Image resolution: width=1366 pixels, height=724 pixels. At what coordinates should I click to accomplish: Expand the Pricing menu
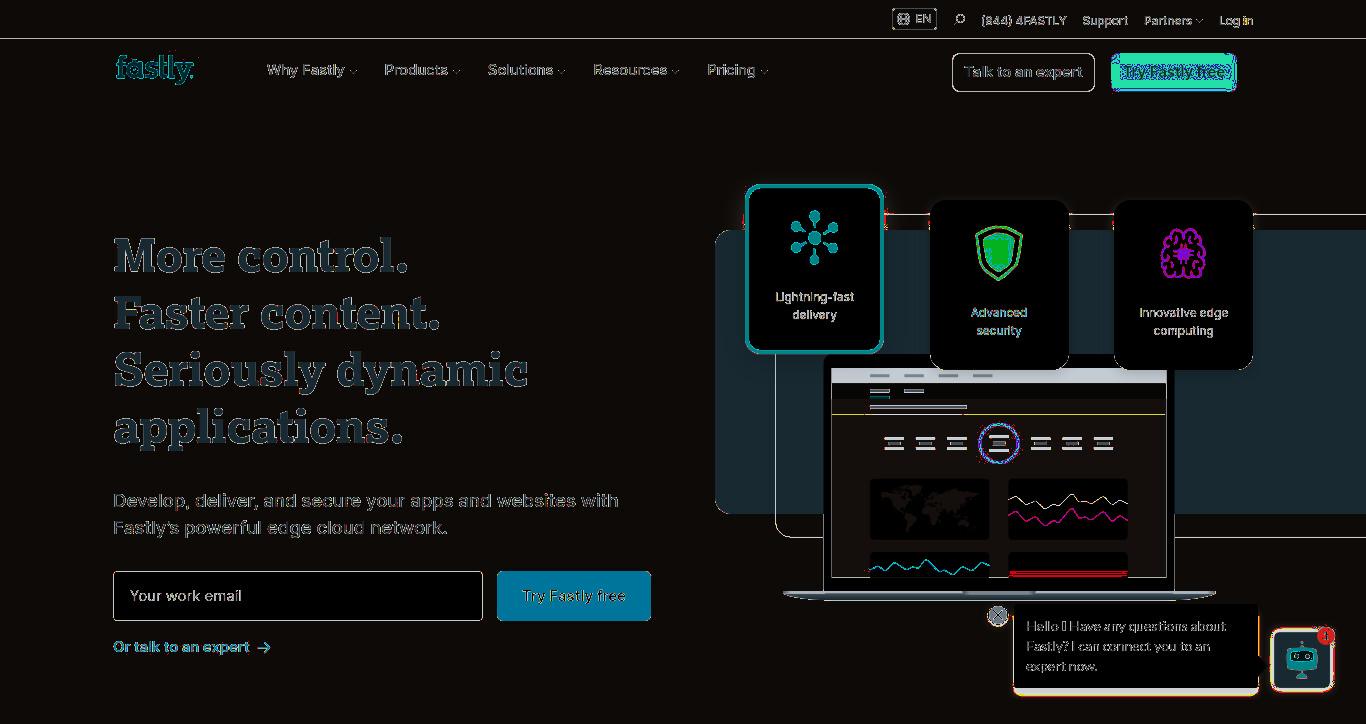tap(737, 70)
